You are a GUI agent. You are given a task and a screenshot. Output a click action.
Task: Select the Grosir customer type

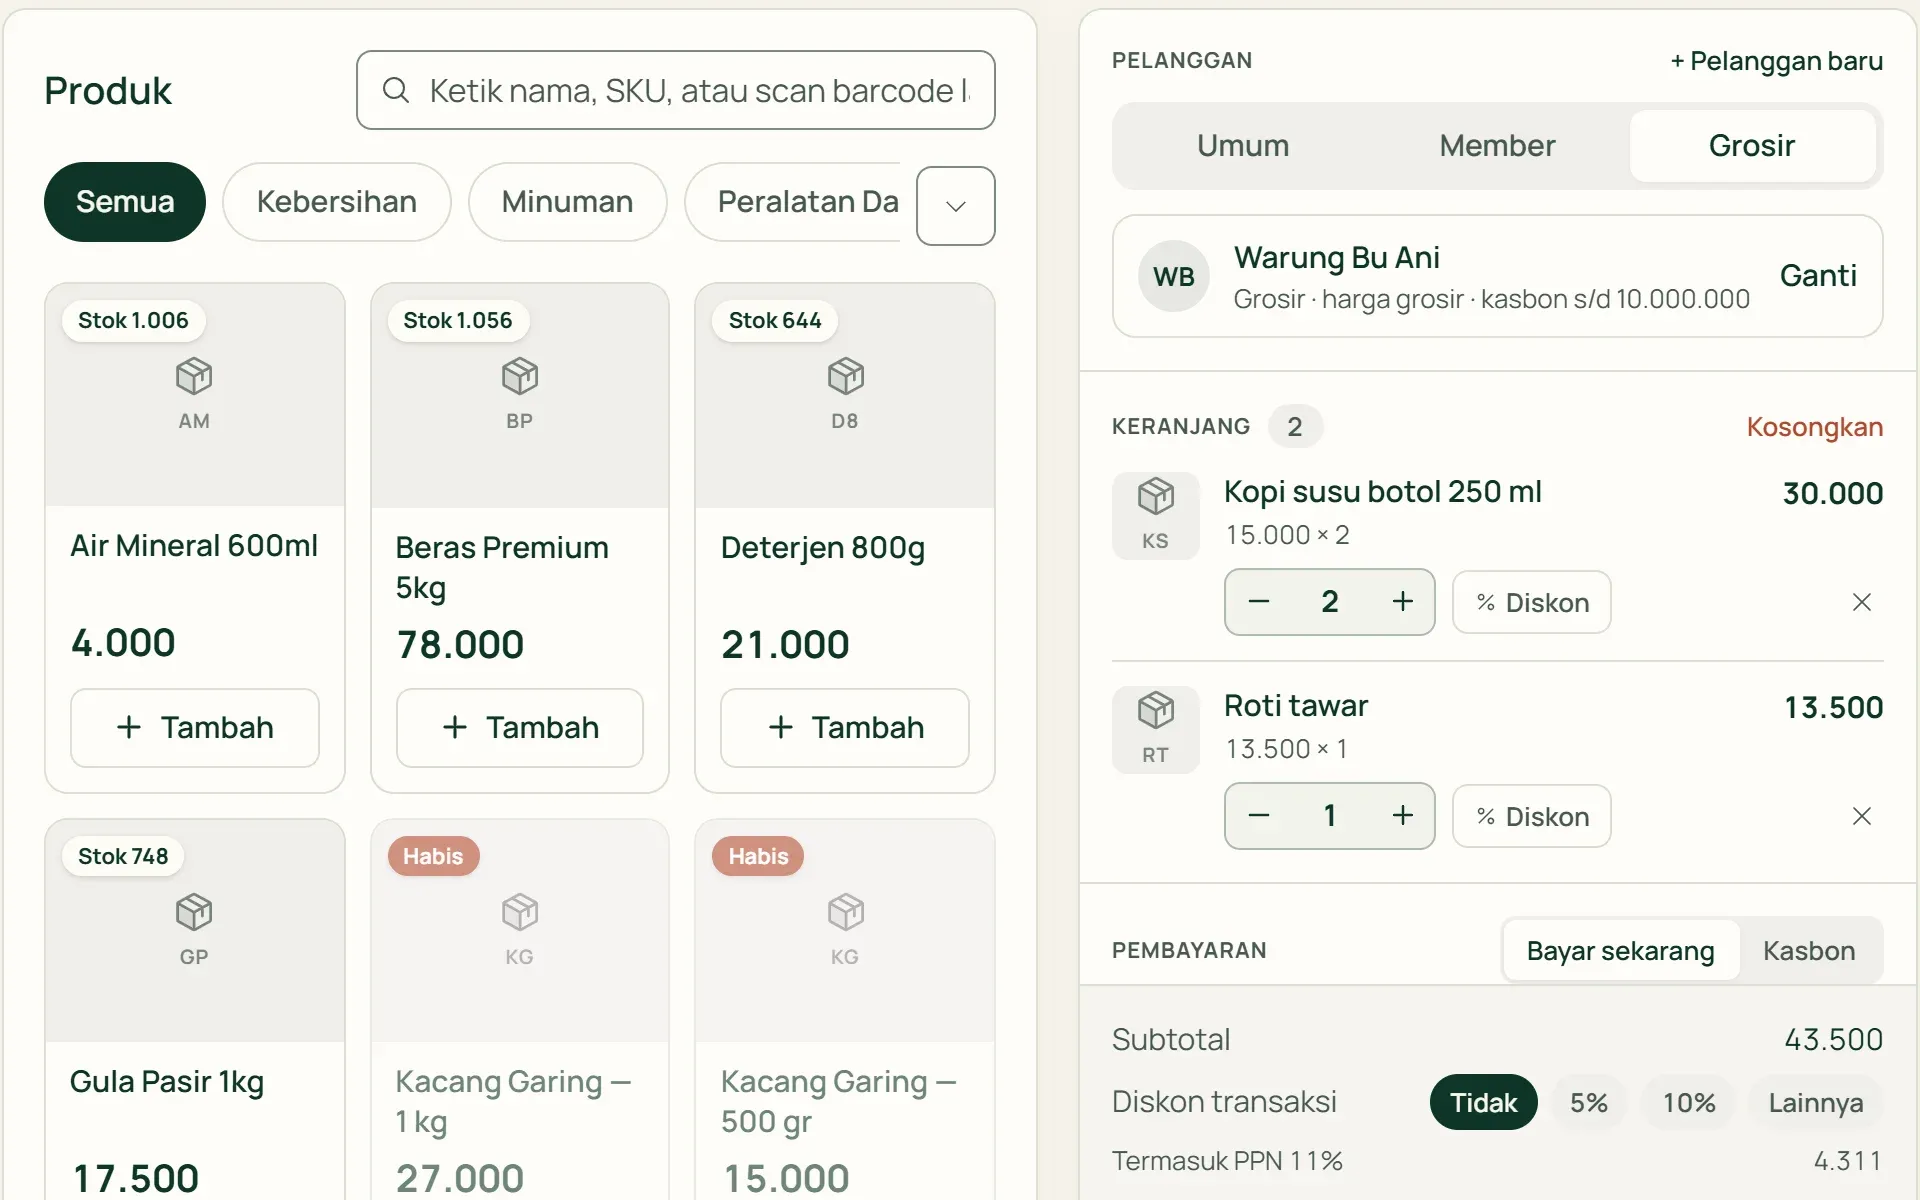(x=1752, y=146)
